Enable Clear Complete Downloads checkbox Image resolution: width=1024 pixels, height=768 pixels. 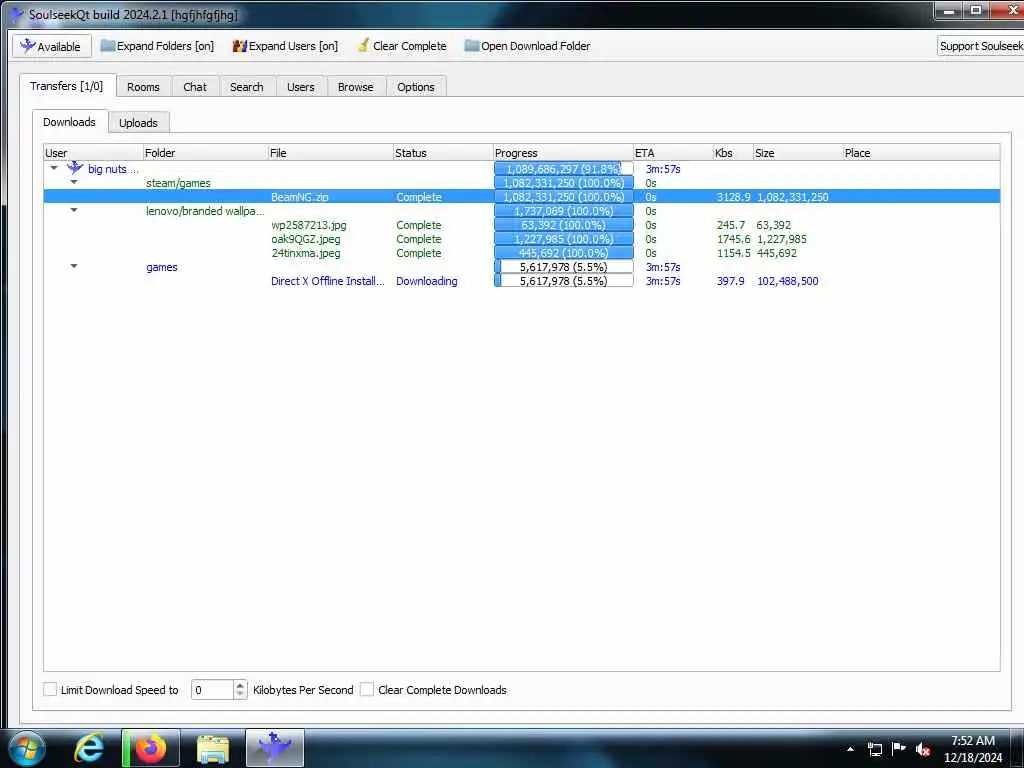click(367, 689)
